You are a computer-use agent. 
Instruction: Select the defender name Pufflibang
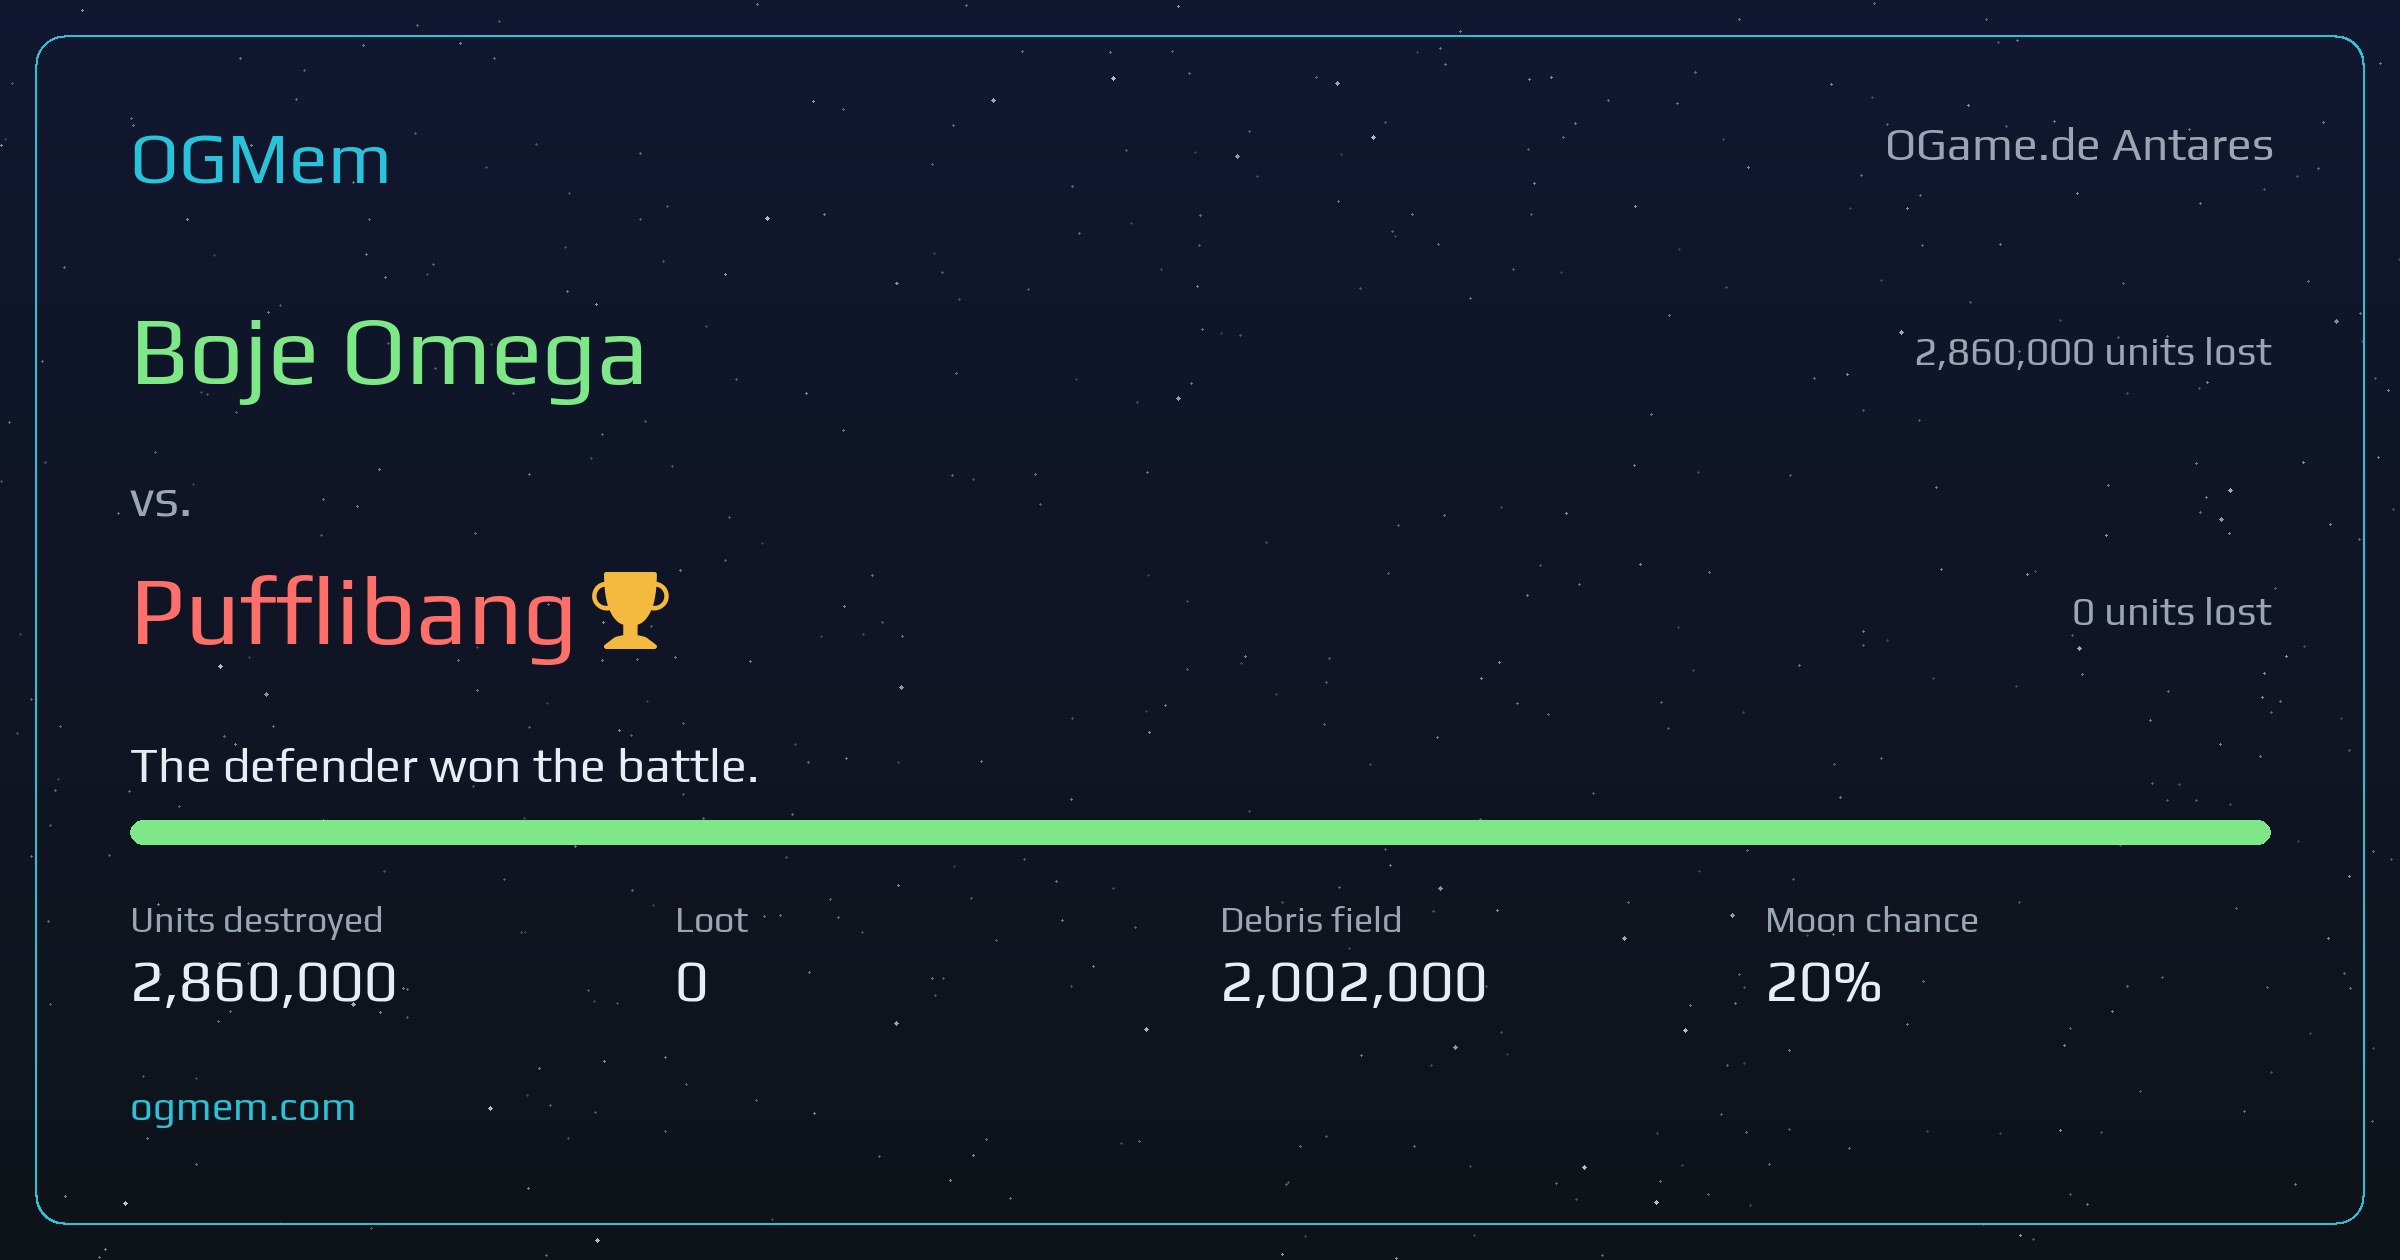click(353, 614)
